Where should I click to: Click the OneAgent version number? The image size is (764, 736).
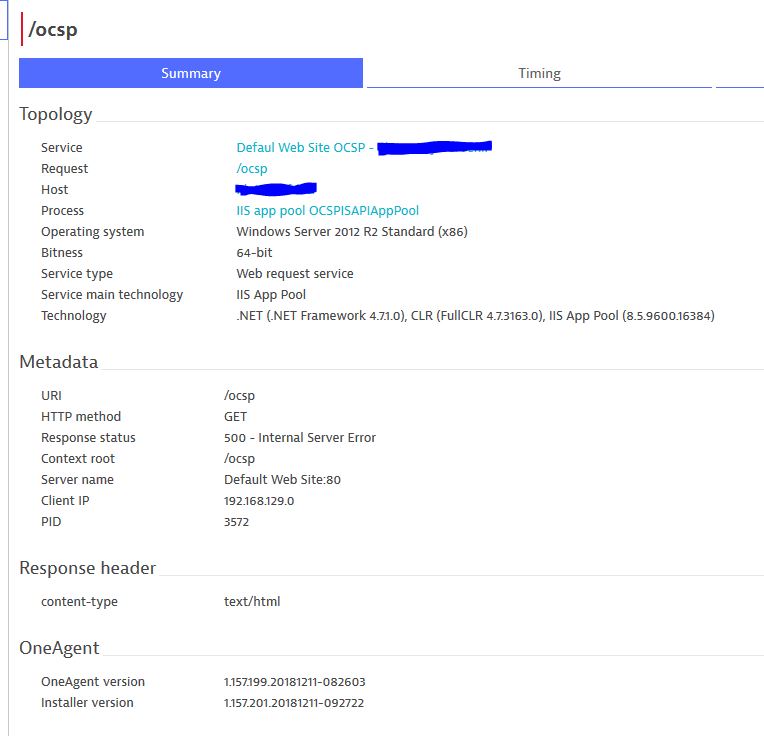[x=295, y=682]
